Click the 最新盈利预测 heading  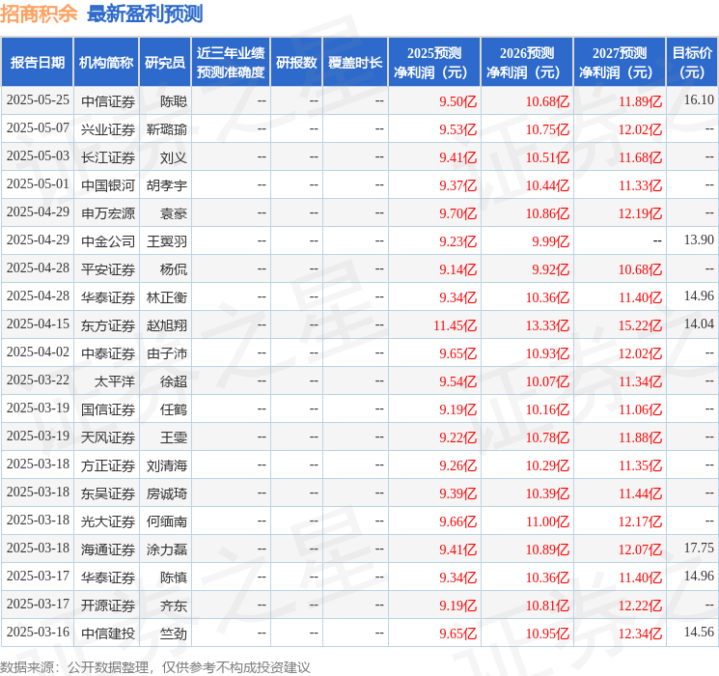click(145, 14)
